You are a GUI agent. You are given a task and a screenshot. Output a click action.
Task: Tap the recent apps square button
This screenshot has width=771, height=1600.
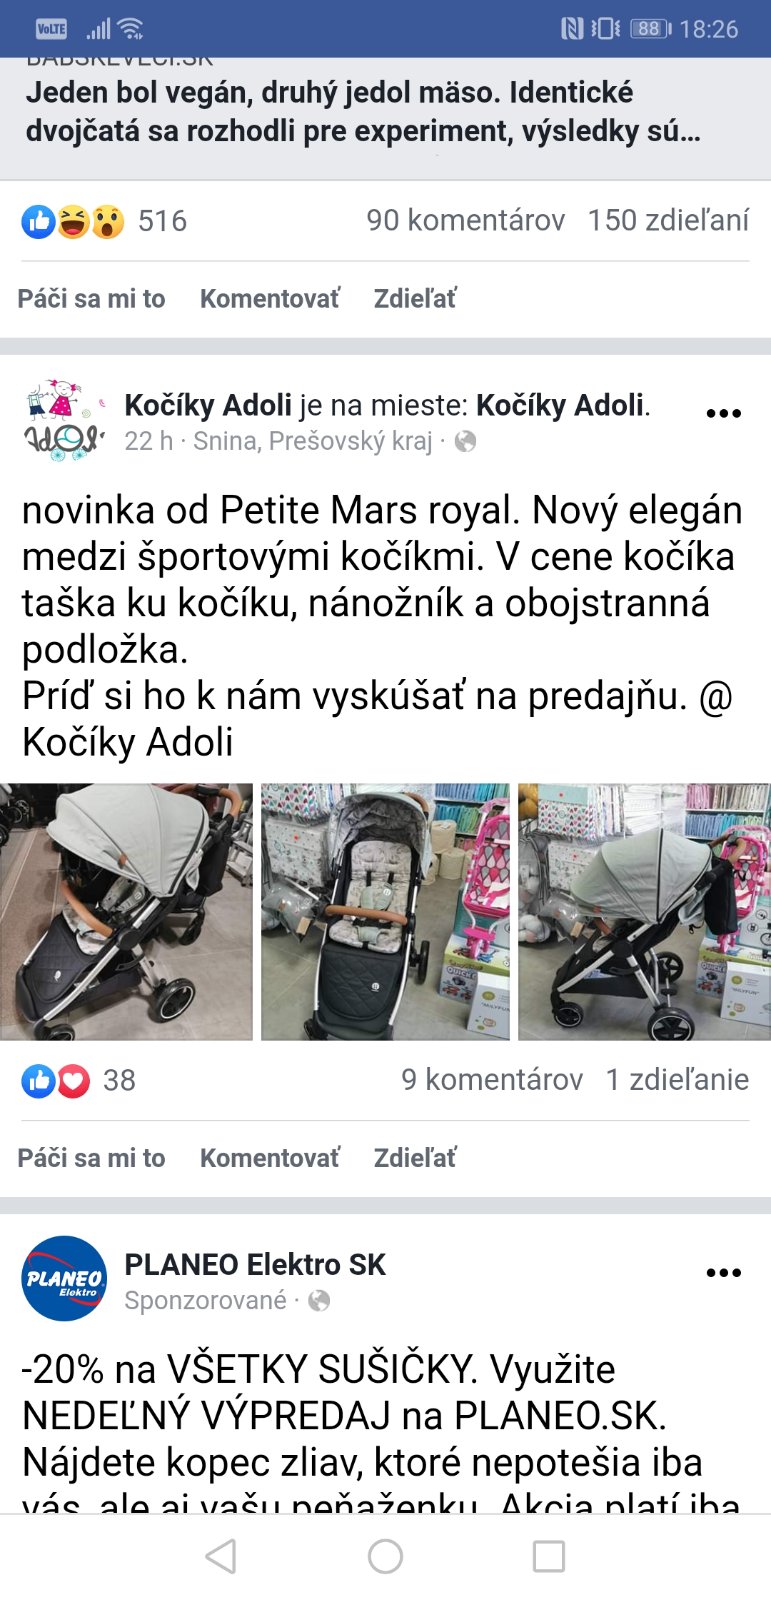(x=549, y=1556)
